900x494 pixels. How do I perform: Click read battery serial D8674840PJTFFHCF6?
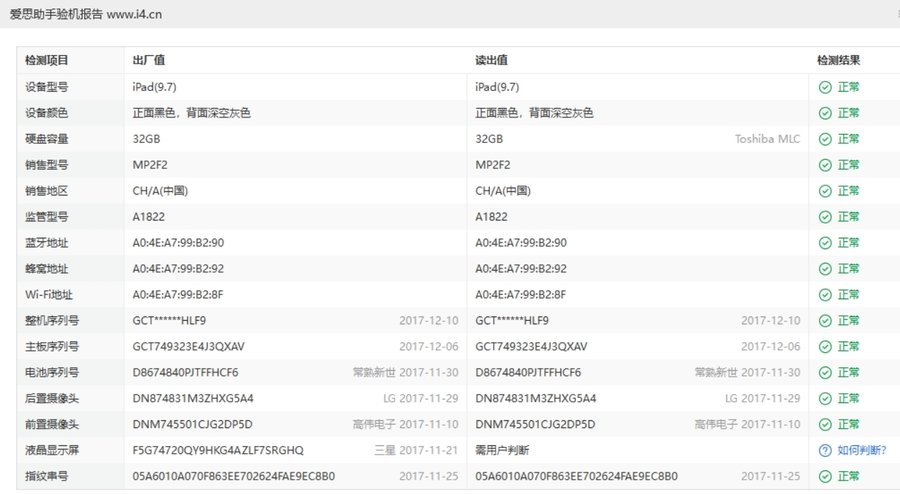pos(528,372)
